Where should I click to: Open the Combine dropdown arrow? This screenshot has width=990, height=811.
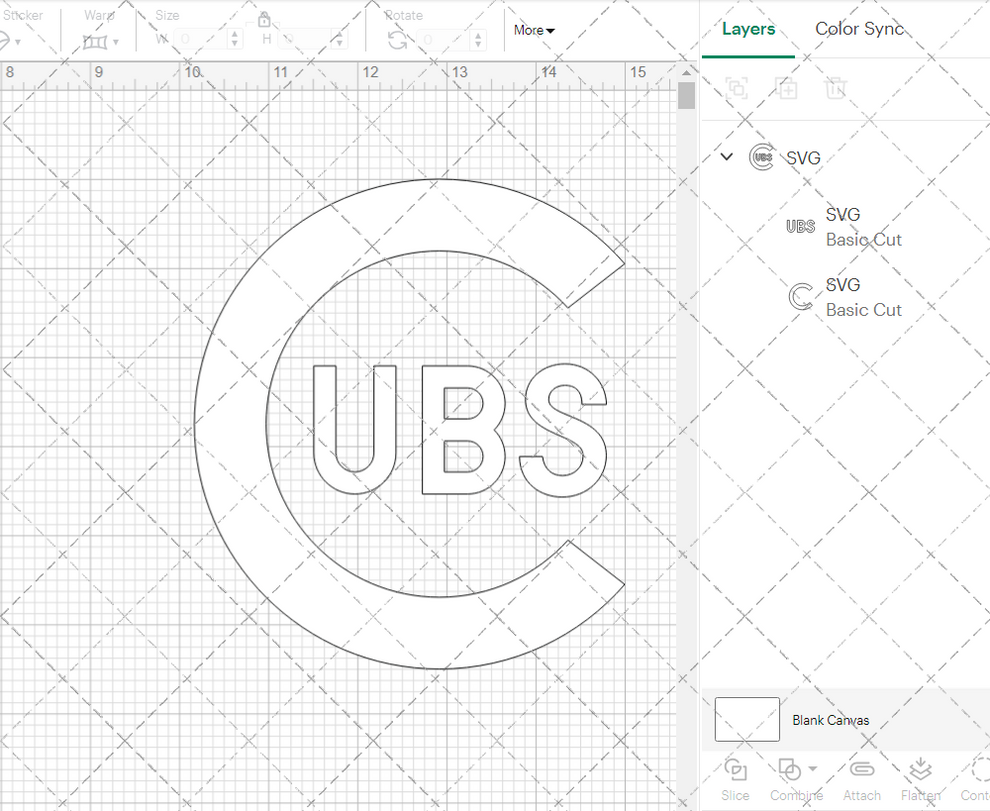[x=811, y=770]
